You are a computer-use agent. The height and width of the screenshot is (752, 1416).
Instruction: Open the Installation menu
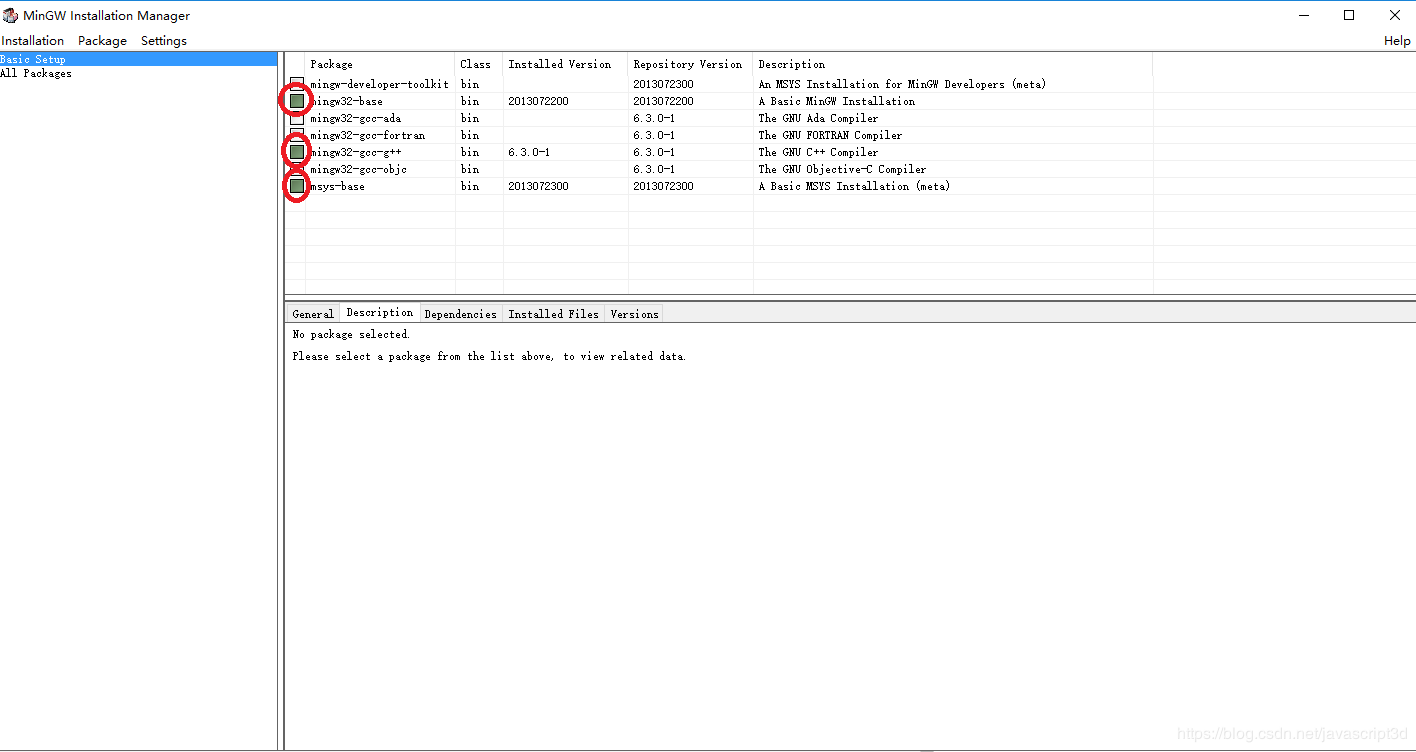(33, 41)
